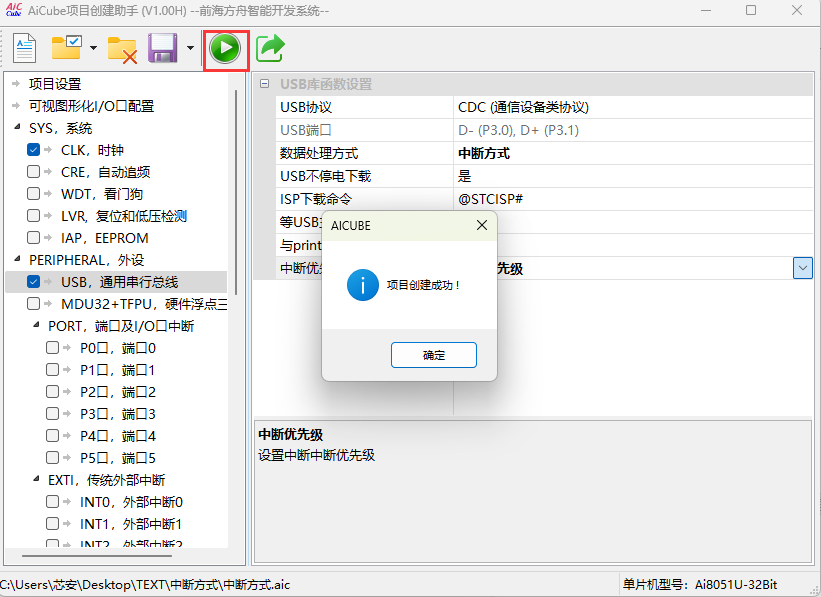
Task: Click the green export arrow icon
Action: pos(270,48)
